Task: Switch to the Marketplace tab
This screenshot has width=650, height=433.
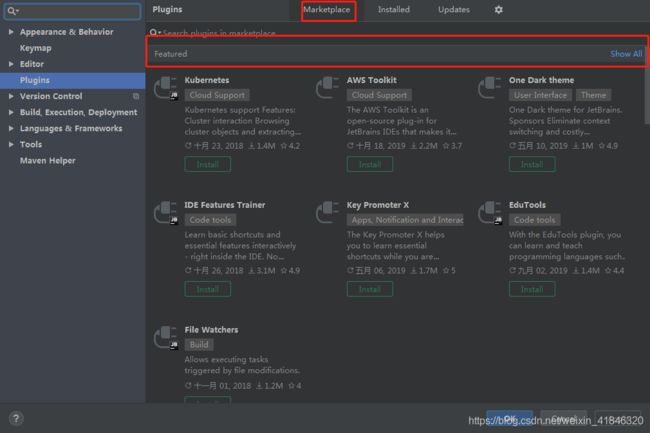Action: tap(327, 10)
